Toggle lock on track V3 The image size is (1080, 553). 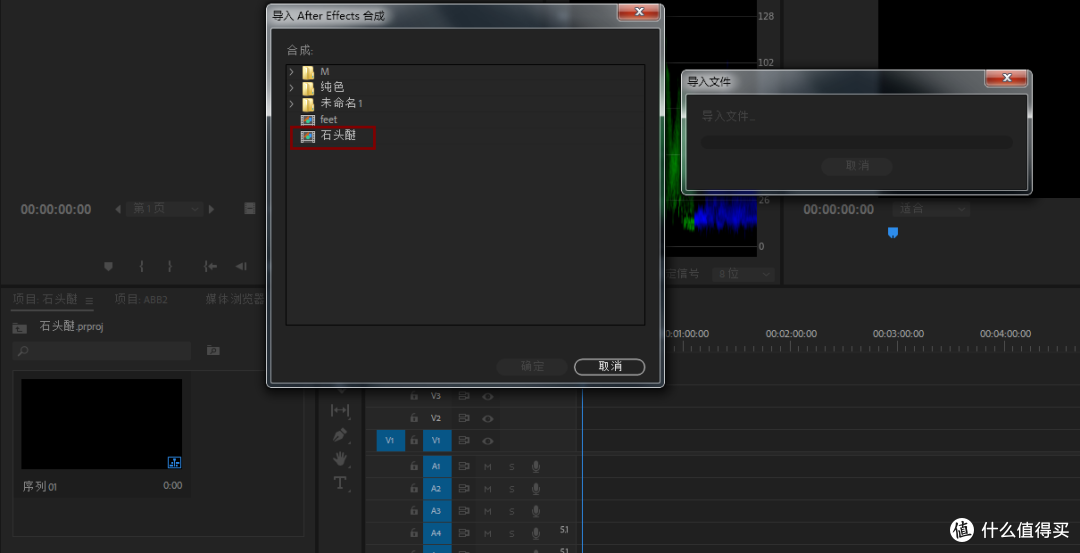pos(414,397)
